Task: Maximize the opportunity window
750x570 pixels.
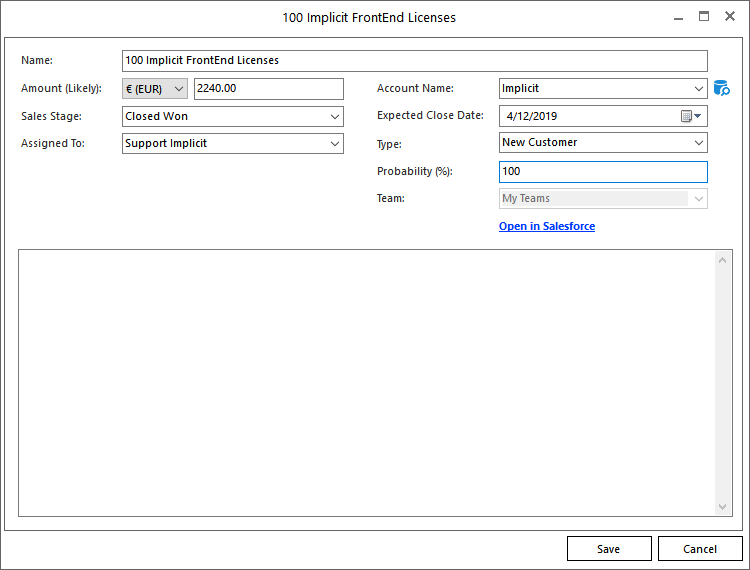Action: coord(704,17)
